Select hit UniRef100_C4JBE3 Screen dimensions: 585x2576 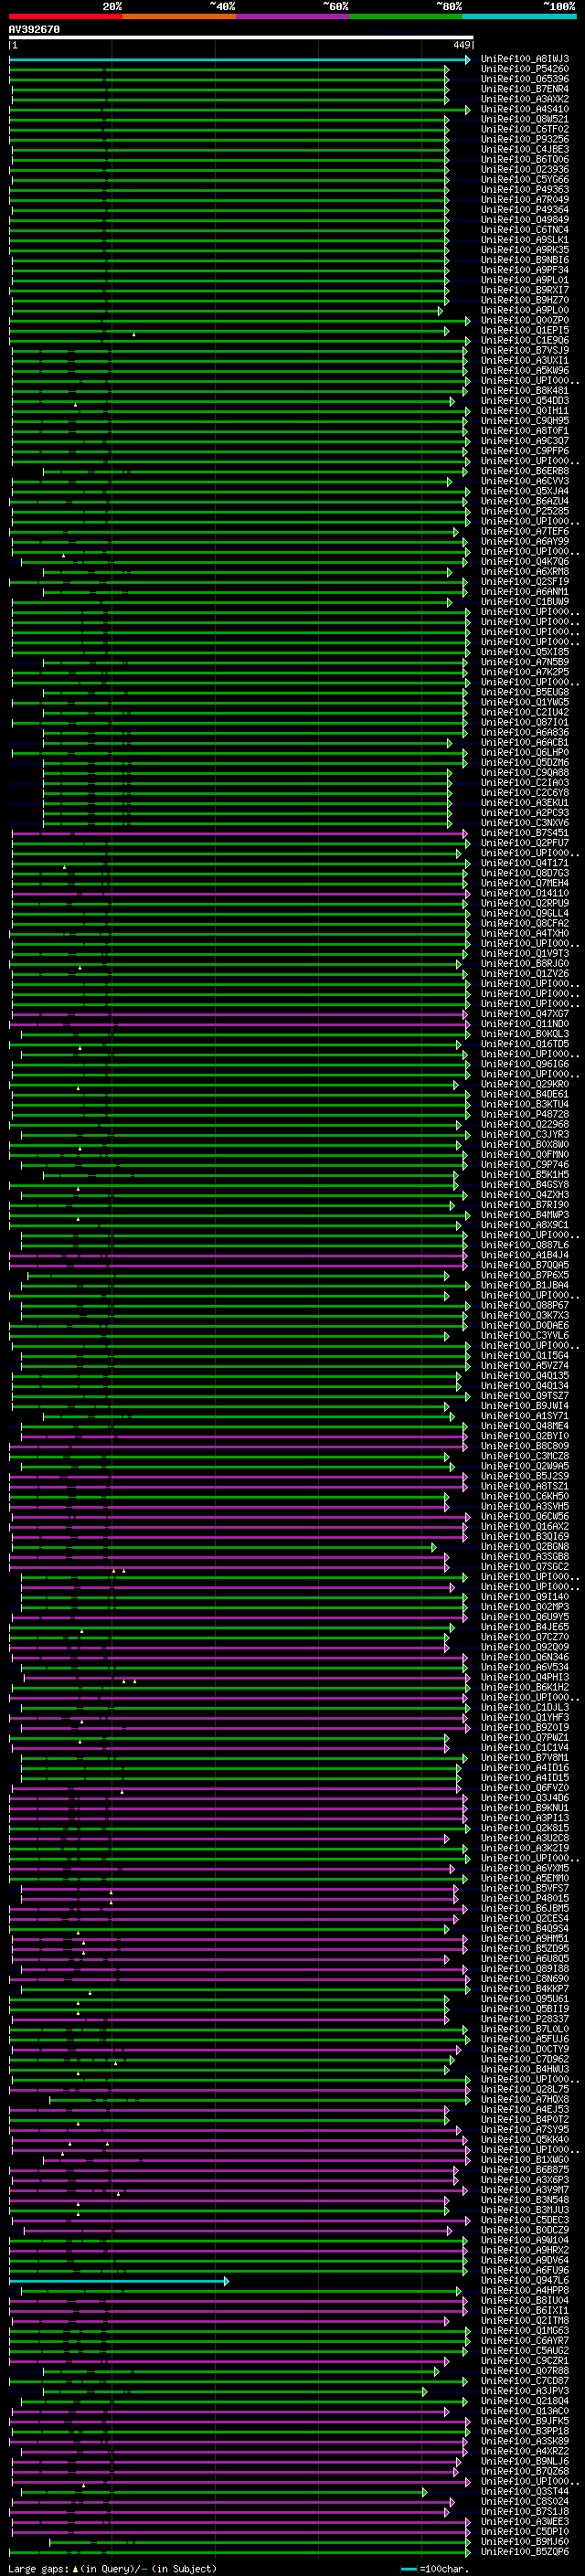tap(524, 149)
